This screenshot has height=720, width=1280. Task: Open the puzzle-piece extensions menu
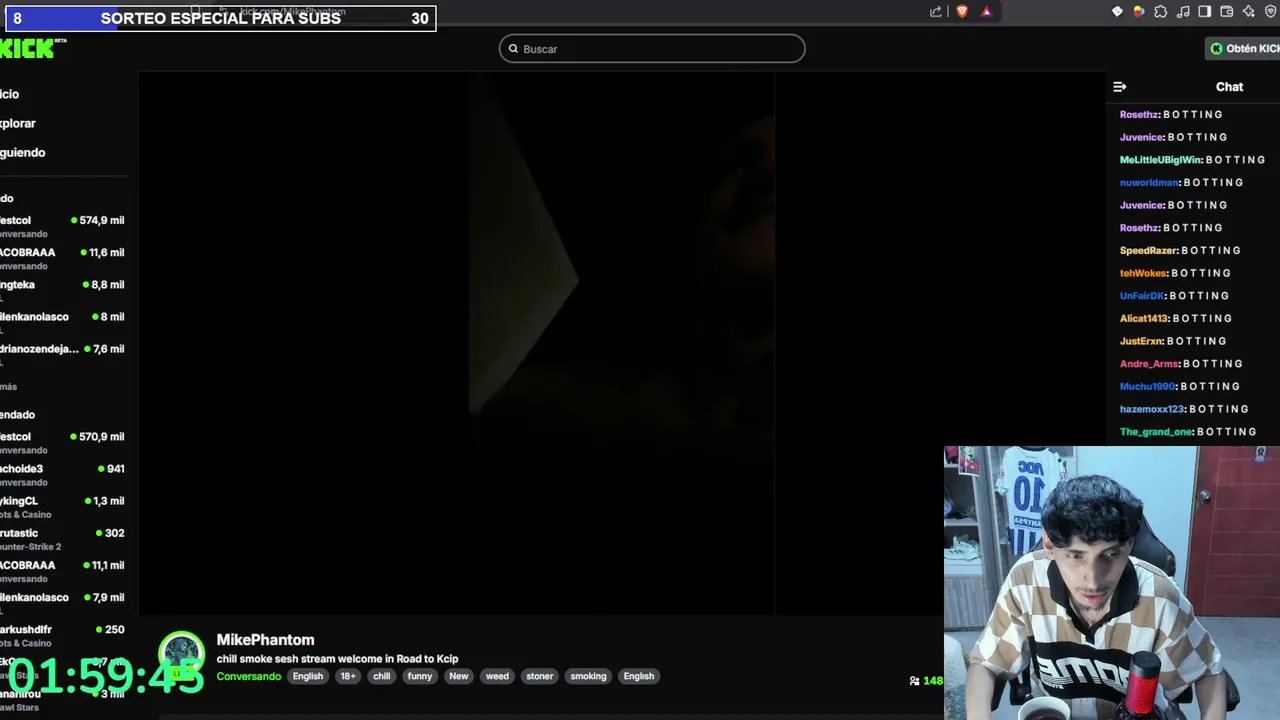1160,12
